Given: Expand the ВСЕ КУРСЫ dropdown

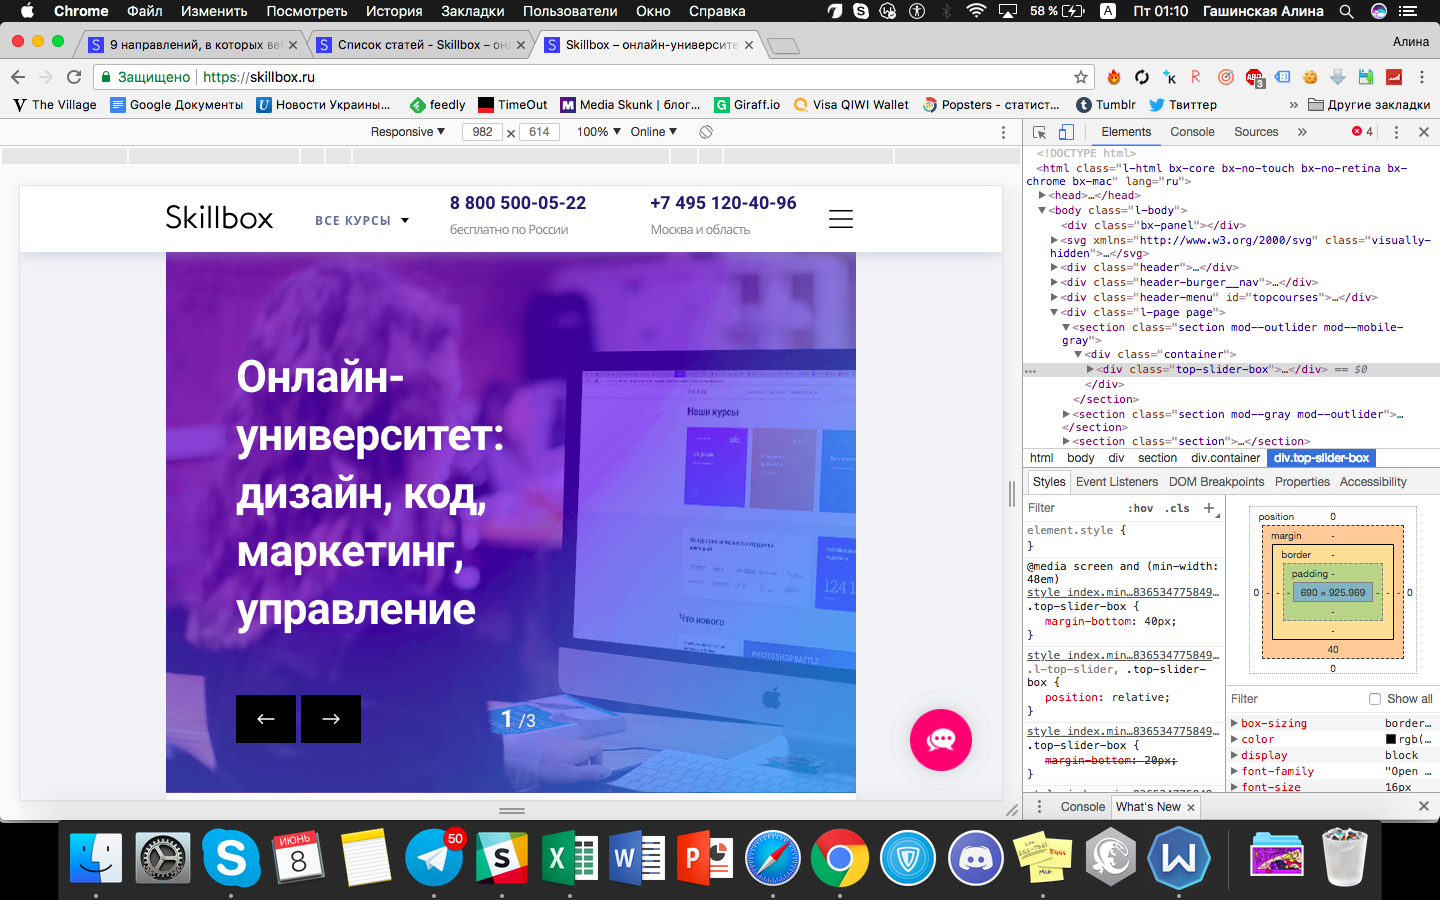Looking at the screenshot, I should click(x=362, y=220).
